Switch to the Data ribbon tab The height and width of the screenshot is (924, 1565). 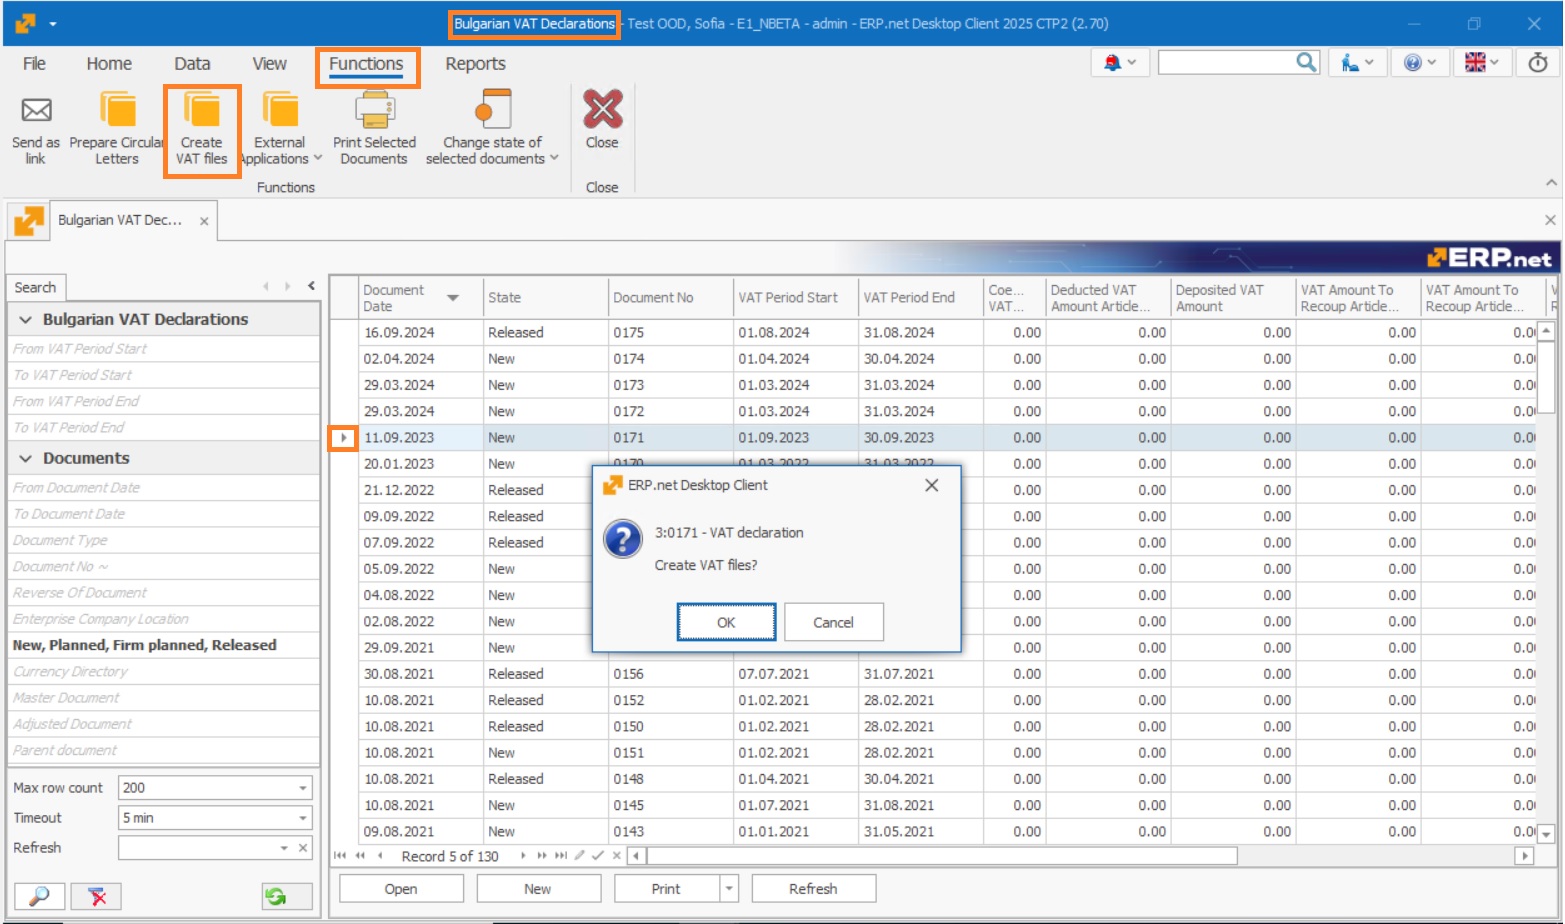[192, 63]
